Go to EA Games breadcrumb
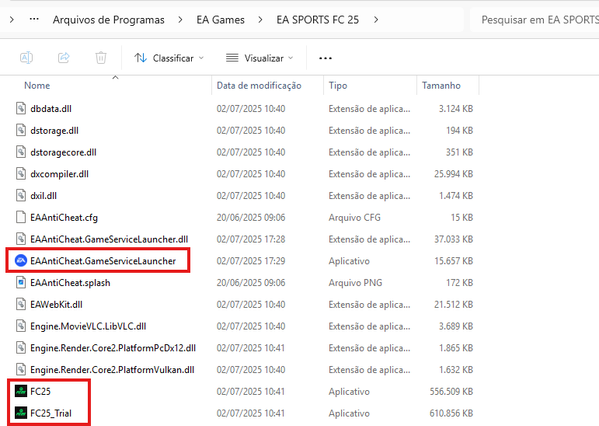599x426 pixels. (x=220, y=19)
